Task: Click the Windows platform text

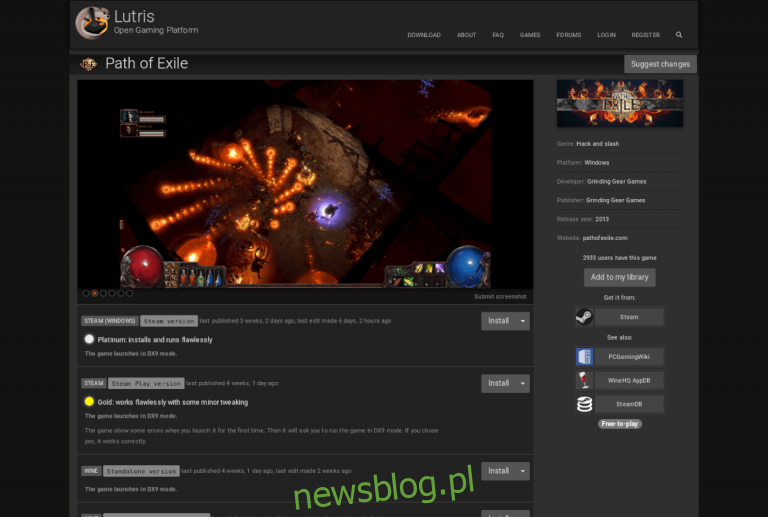Action: click(597, 163)
